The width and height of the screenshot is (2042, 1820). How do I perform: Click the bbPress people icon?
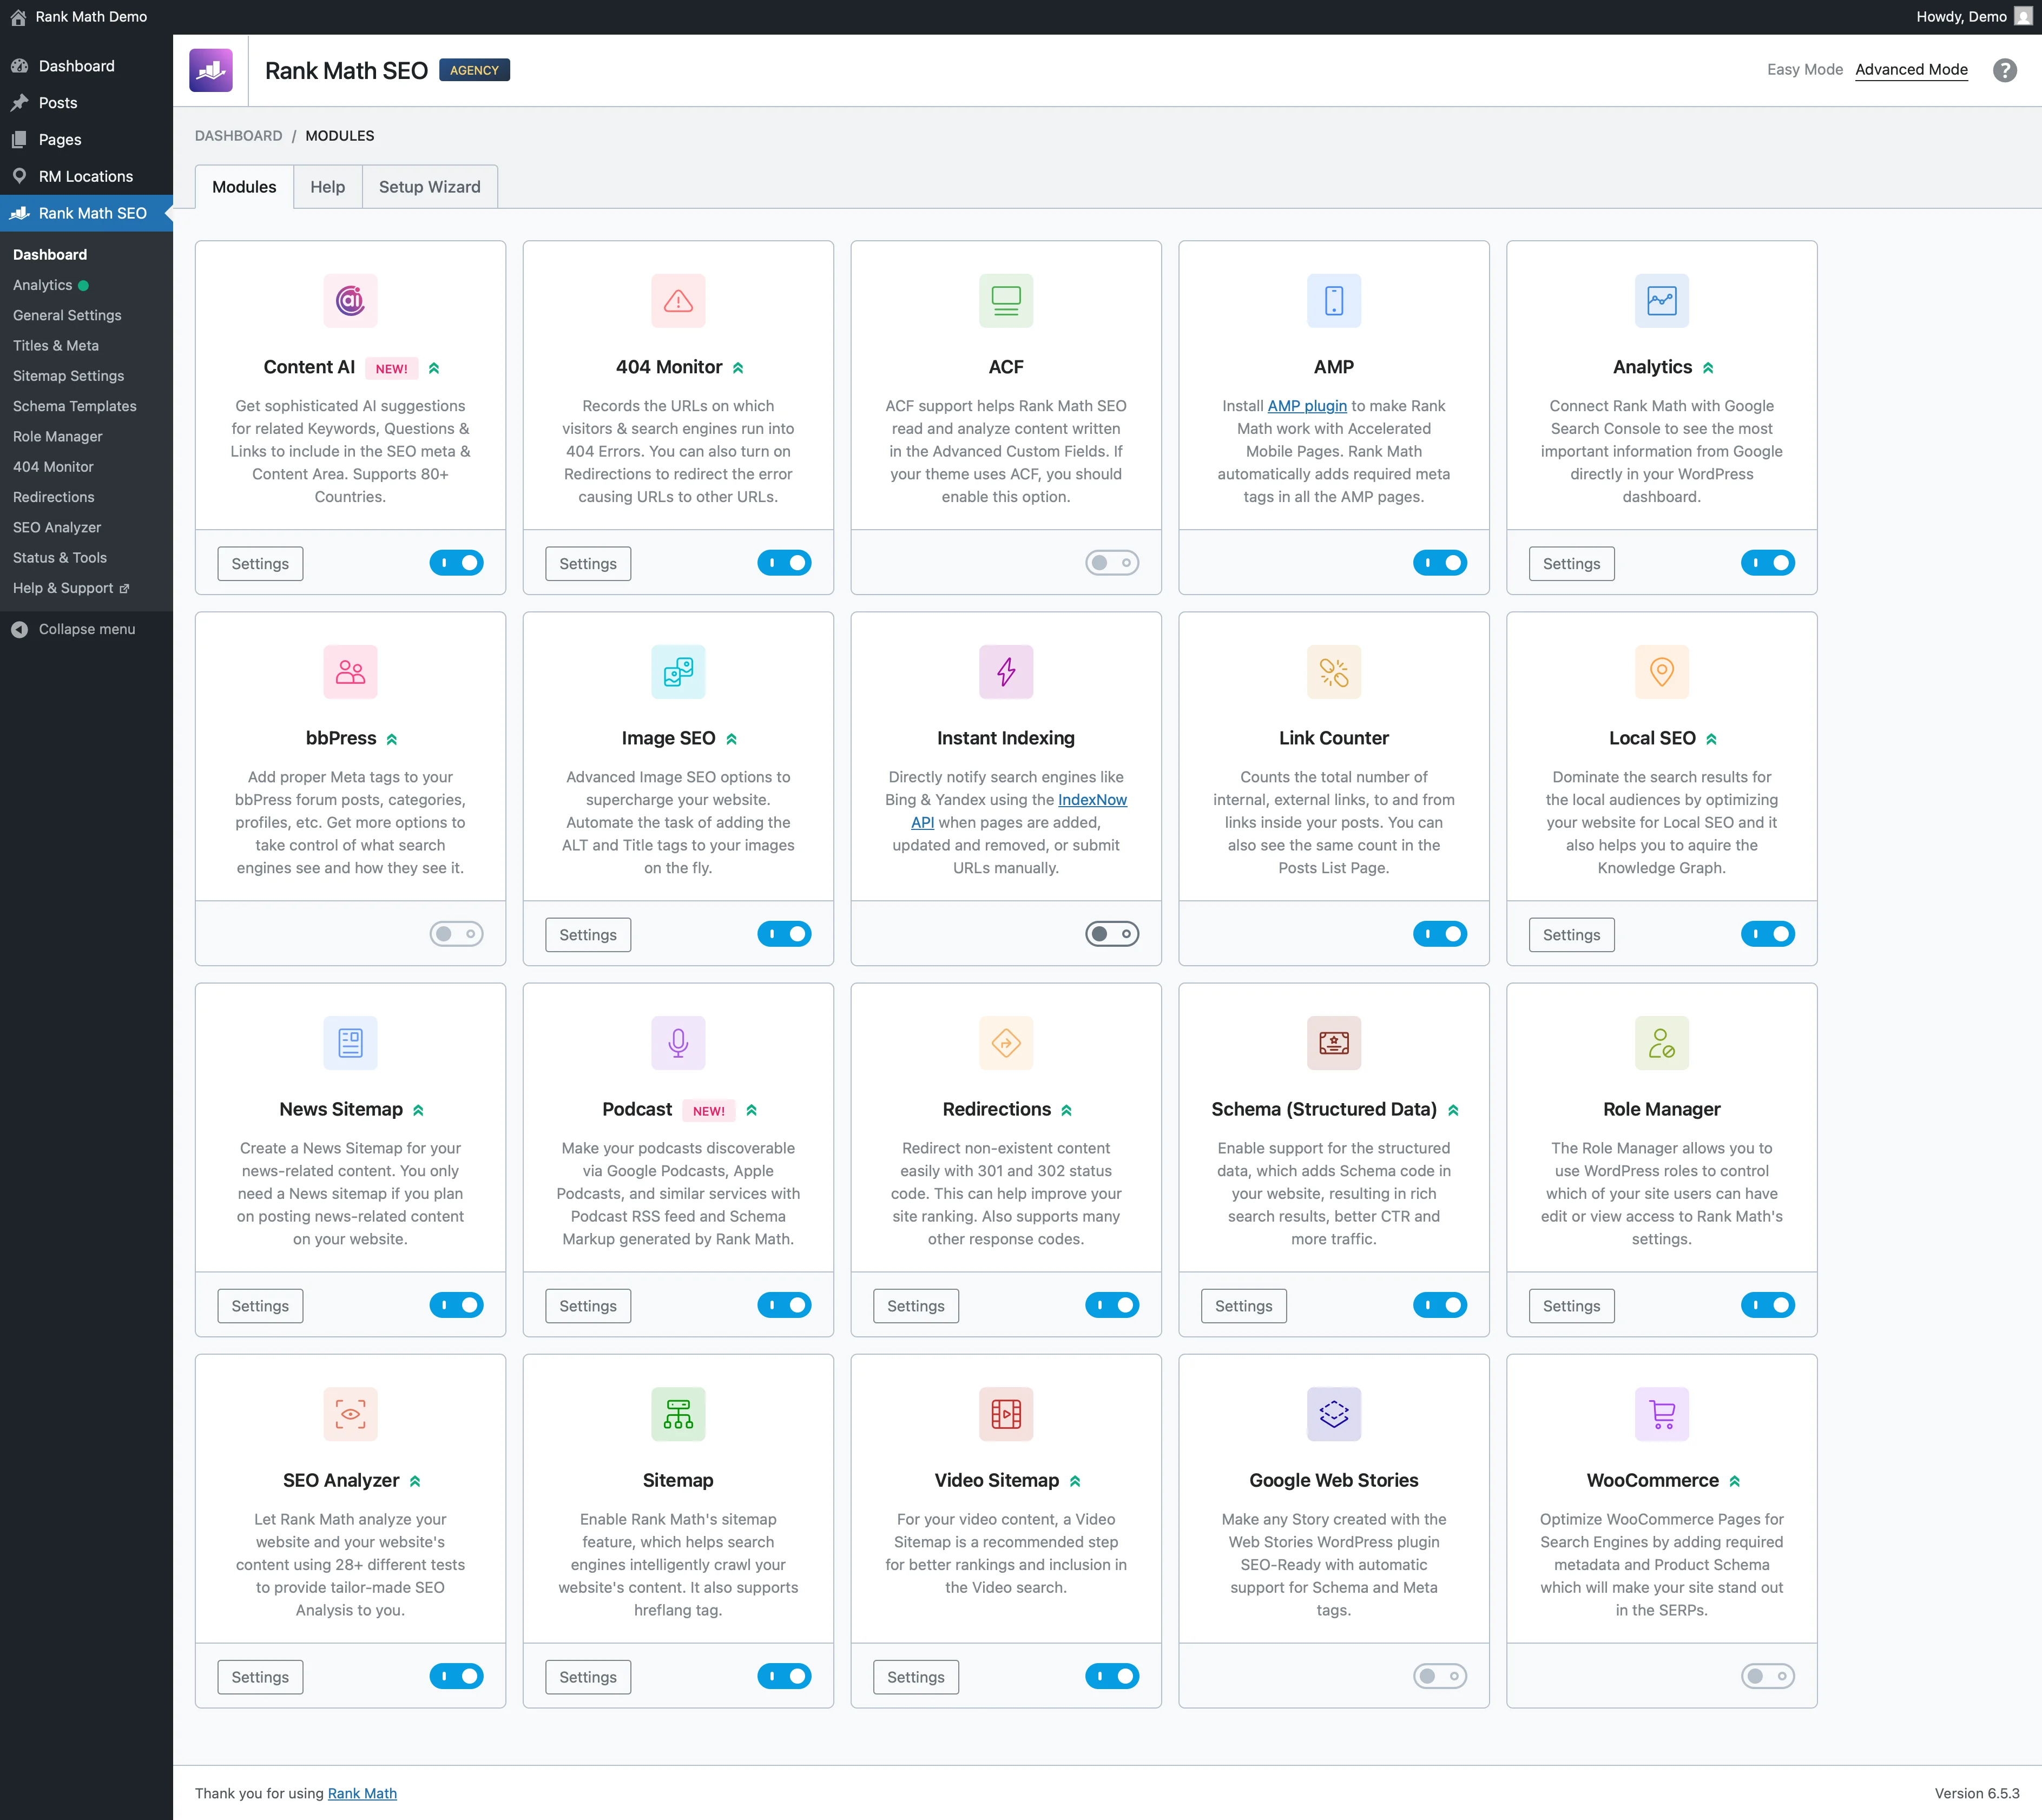350,671
